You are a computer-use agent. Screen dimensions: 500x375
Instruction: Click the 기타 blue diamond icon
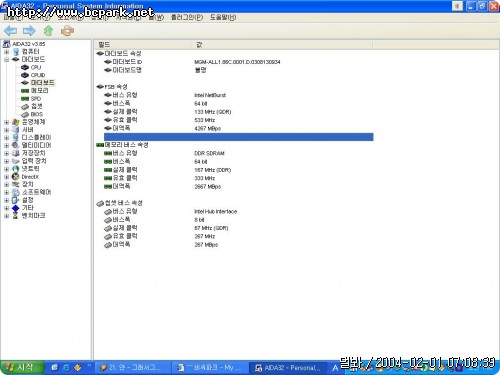click(x=16, y=208)
